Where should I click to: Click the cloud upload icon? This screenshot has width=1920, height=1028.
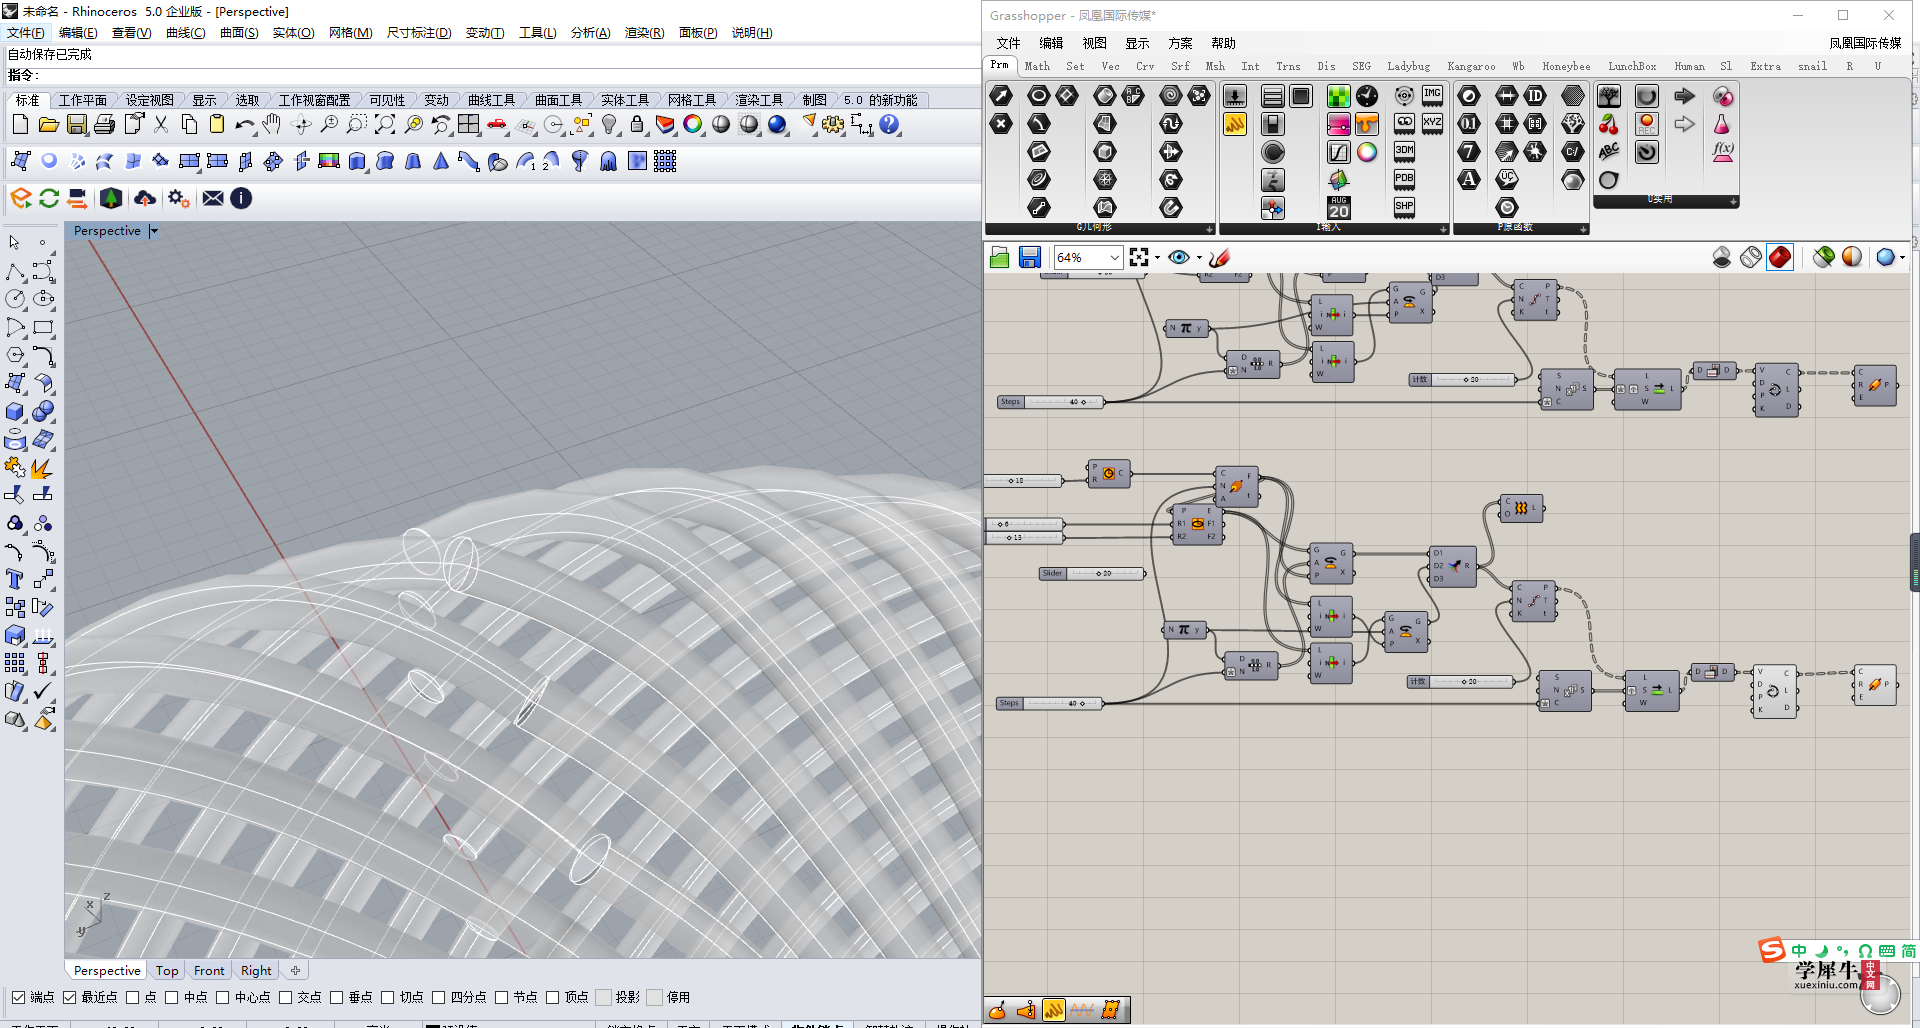(x=145, y=198)
